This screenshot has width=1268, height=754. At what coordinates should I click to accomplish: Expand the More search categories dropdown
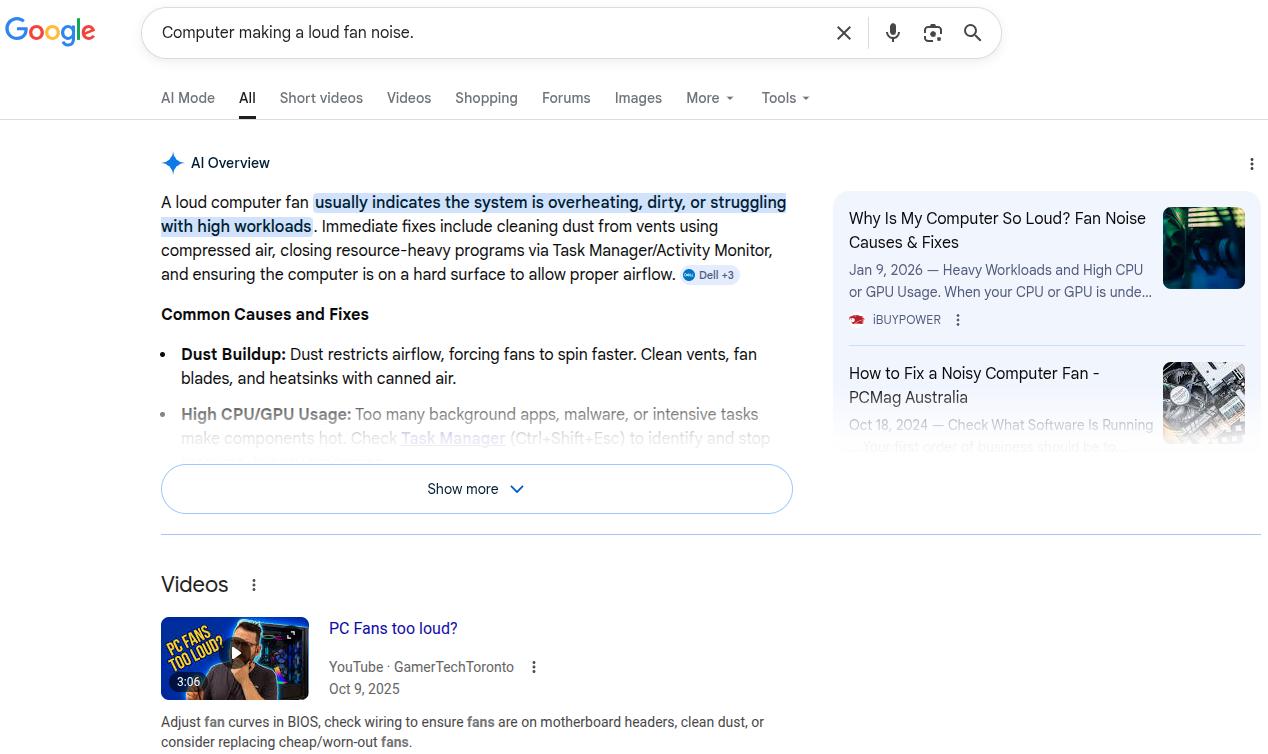tap(709, 98)
